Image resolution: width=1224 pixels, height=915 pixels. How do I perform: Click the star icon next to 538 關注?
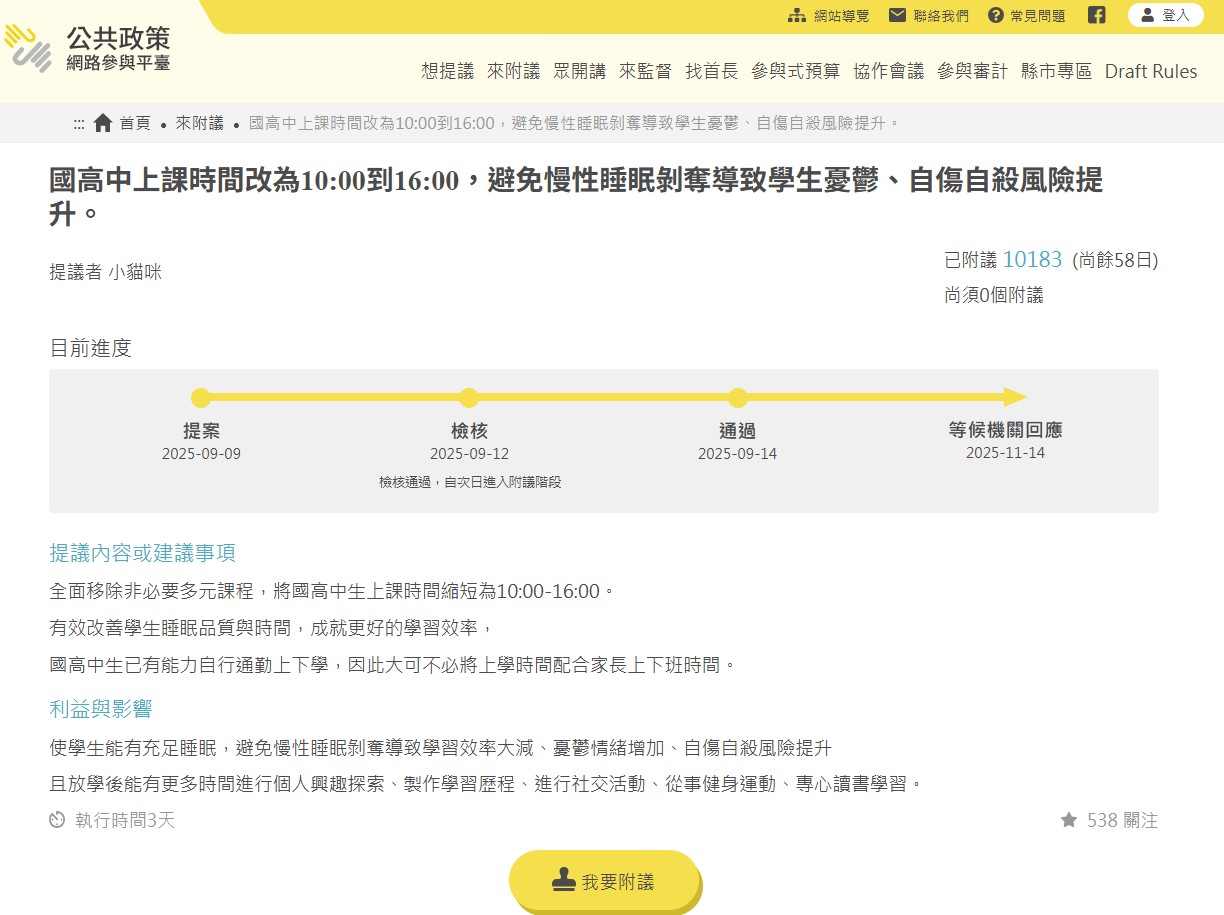[1069, 820]
